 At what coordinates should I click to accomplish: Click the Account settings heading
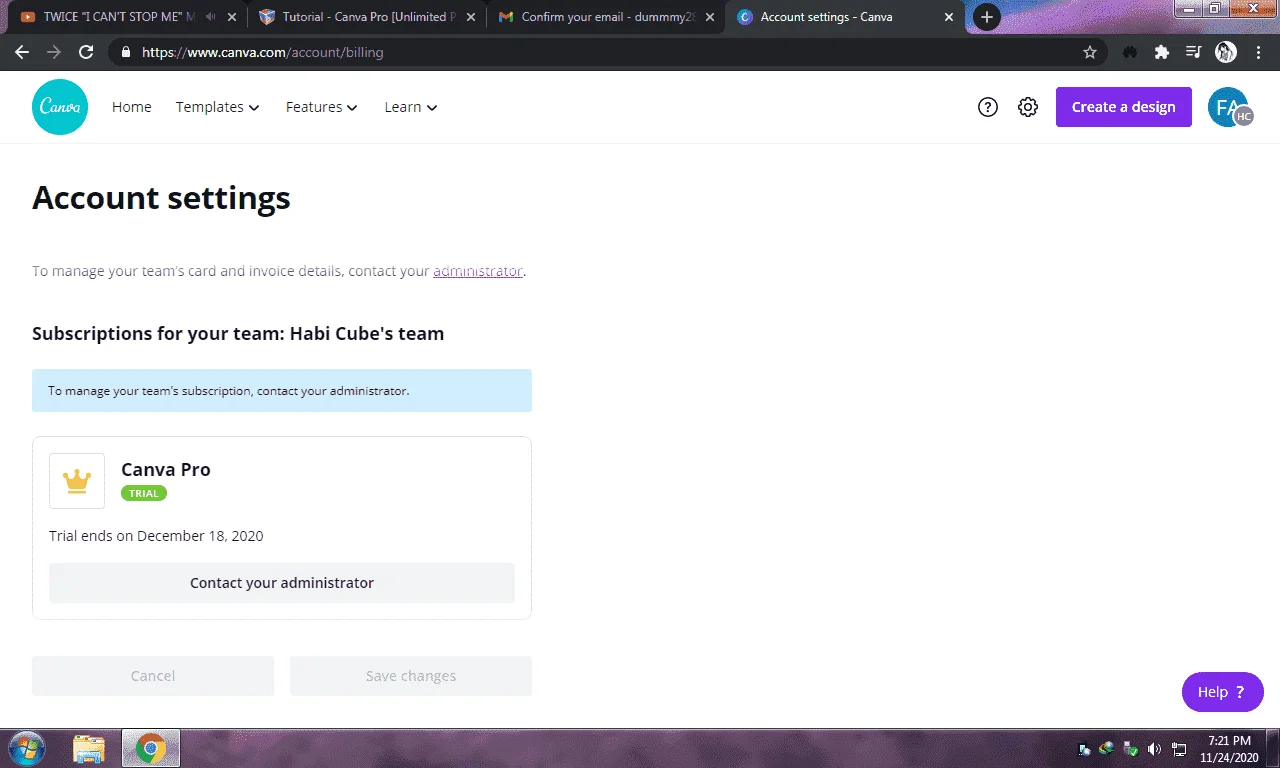161,198
